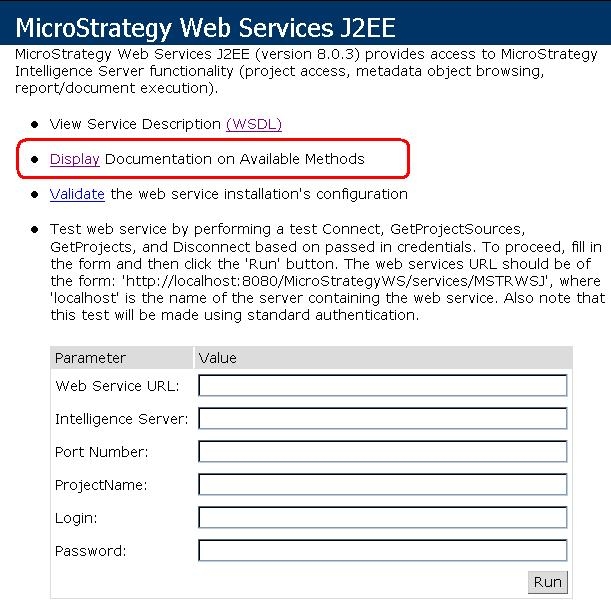Click the 'Port Number:' label

pyautogui.click(x=101, y=452)
